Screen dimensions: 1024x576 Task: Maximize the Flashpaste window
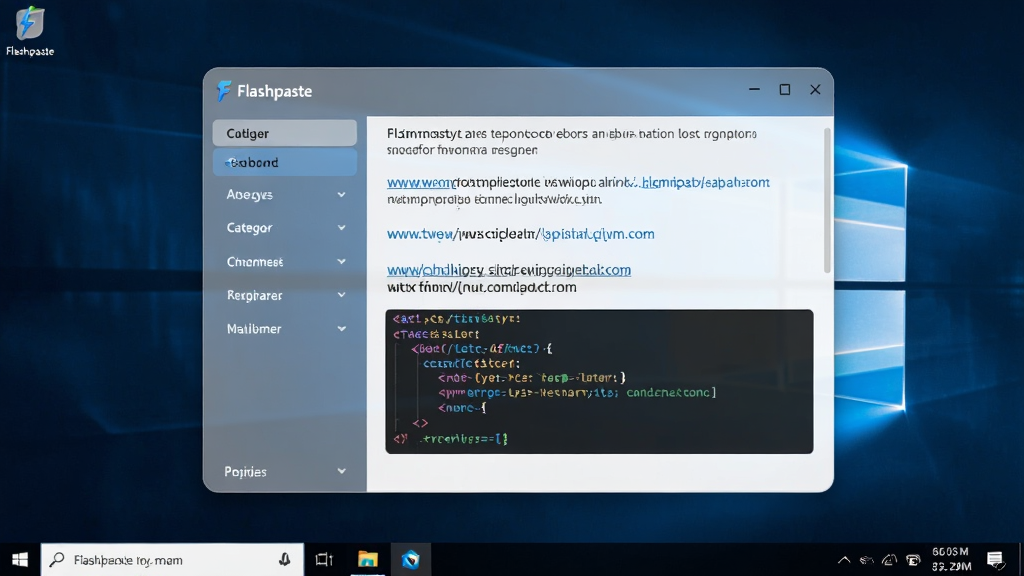[785, 89]
